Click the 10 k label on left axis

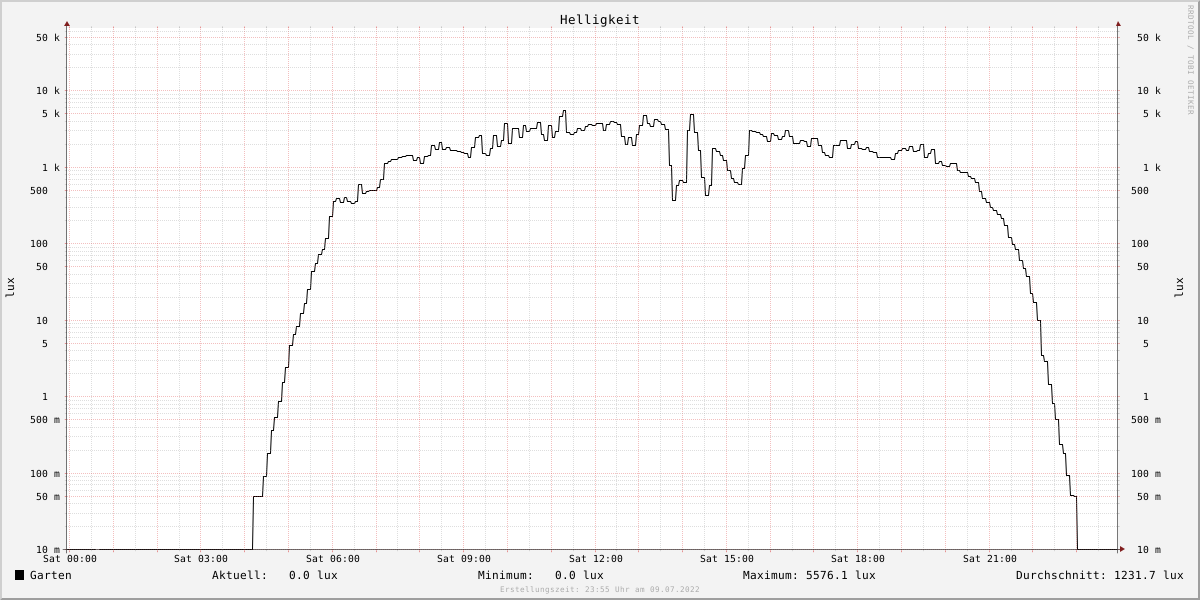click(48, 91)
